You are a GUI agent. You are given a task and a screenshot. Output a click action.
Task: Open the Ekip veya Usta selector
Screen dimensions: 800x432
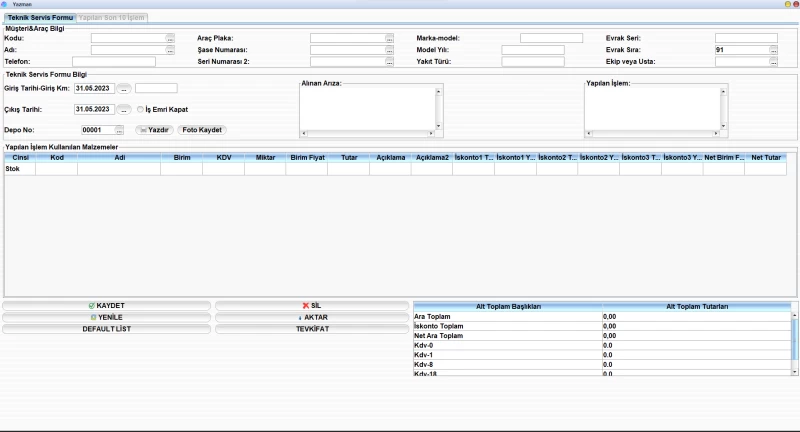(773, 62)
